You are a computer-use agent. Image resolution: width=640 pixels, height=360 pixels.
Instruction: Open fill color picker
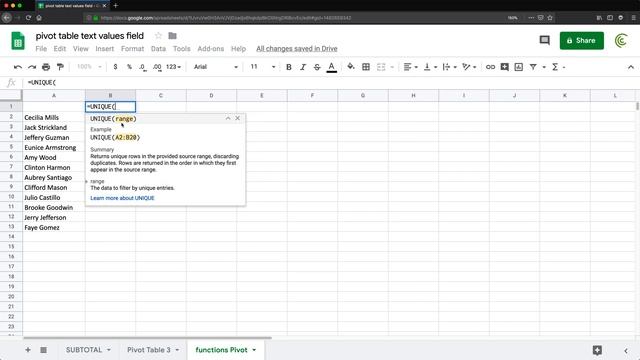[x=351, y=67]
